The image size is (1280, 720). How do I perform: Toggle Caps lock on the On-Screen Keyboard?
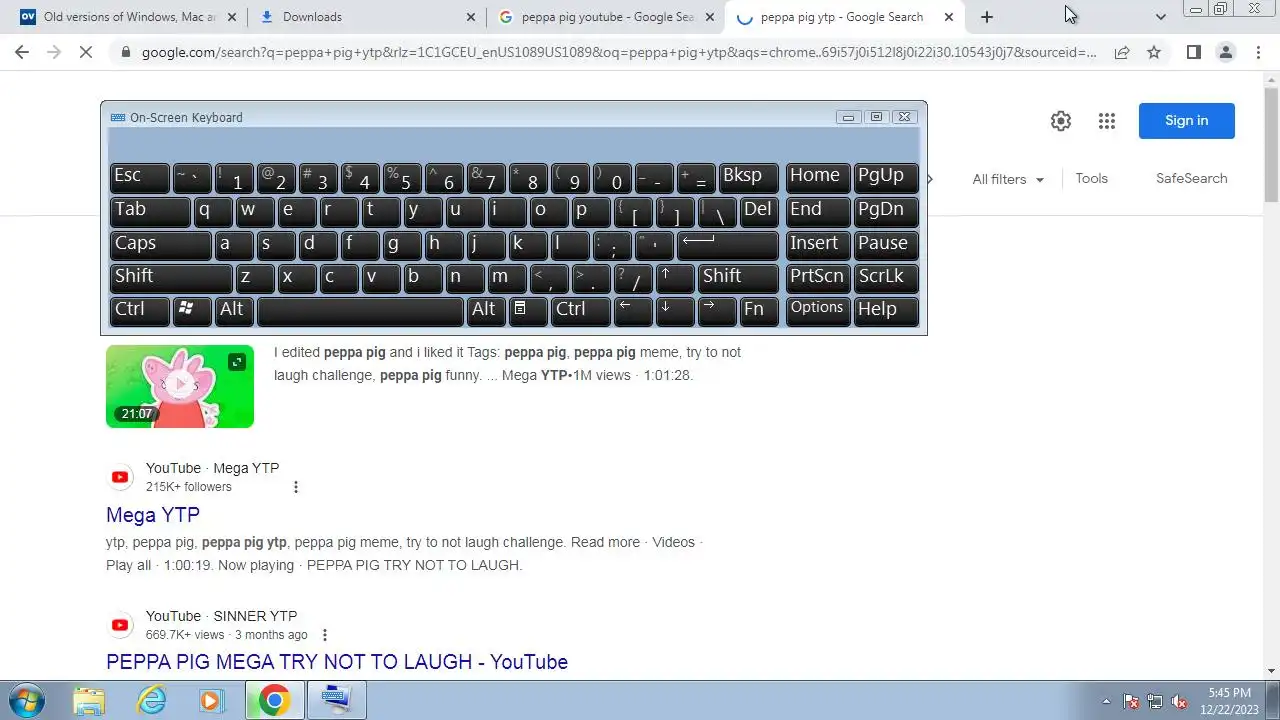pyautogui.click(x=161, y=244)
